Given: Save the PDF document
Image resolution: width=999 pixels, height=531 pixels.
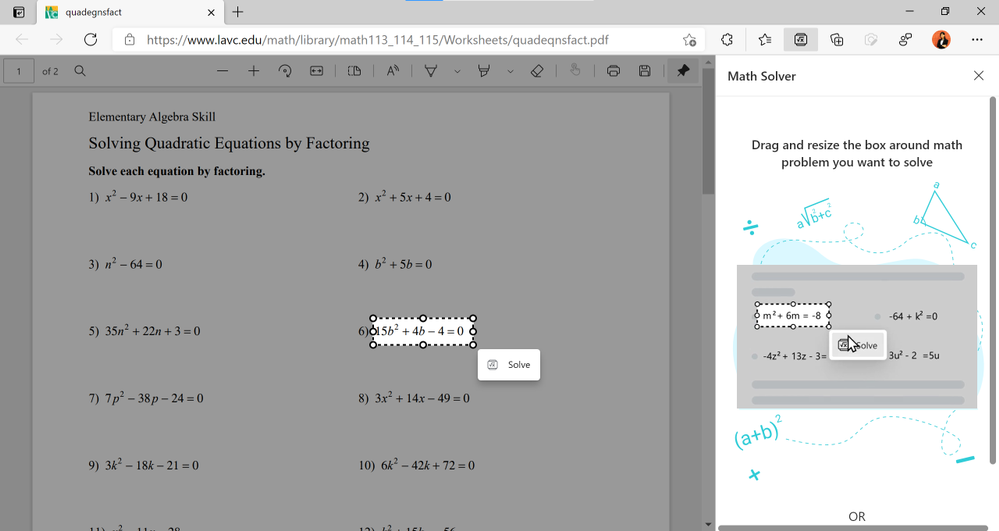Looking at the screenshot, I should (x=645, y=71).
